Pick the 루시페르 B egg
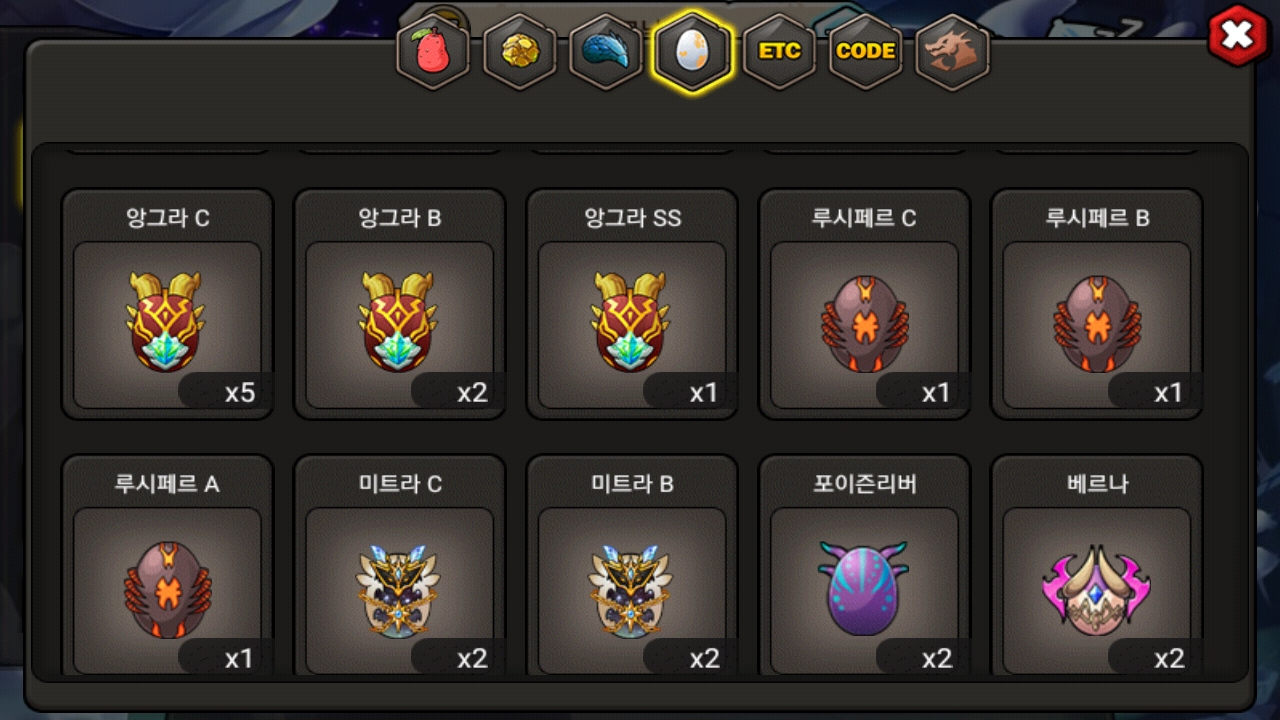This screenshot has width=1280, height=720. 1096,304
